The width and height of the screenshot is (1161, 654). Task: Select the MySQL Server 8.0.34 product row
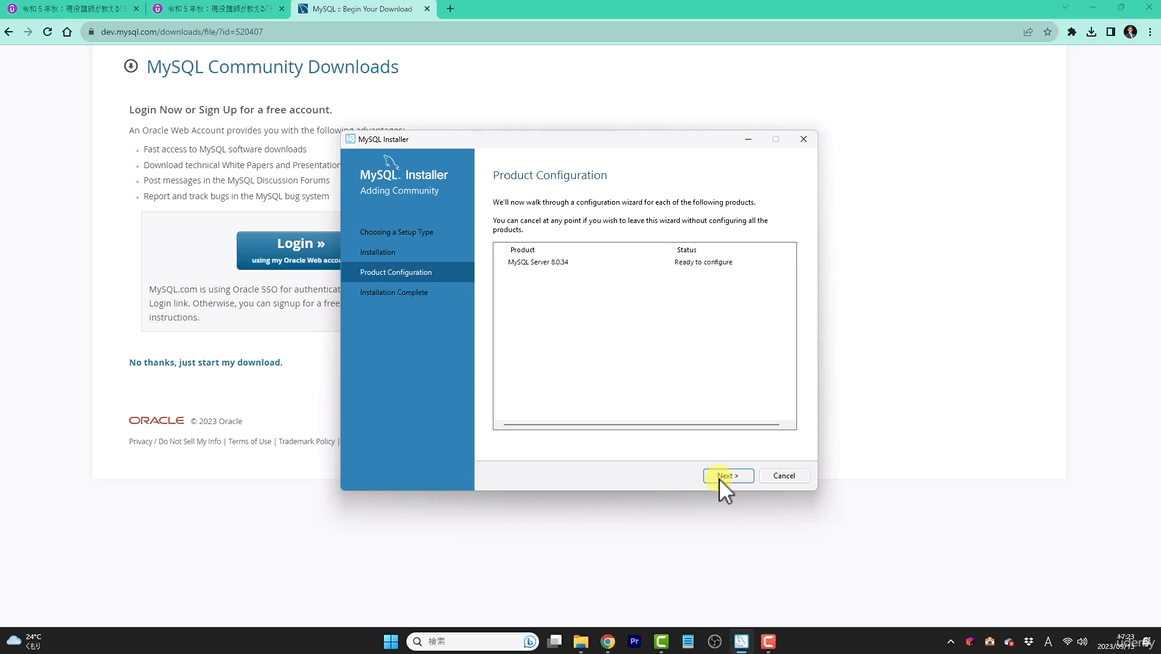(538, 262)
